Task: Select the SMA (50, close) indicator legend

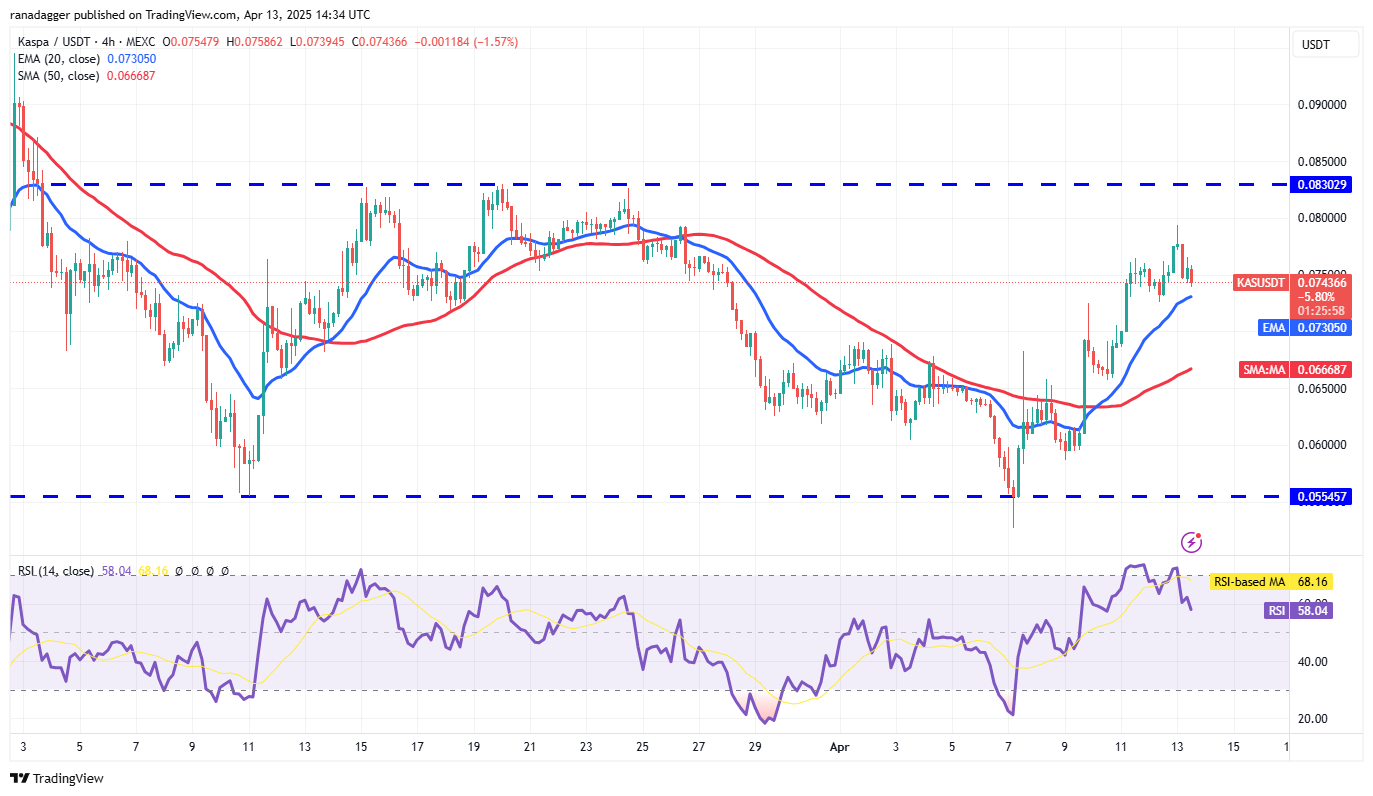Action: point(58,76)
